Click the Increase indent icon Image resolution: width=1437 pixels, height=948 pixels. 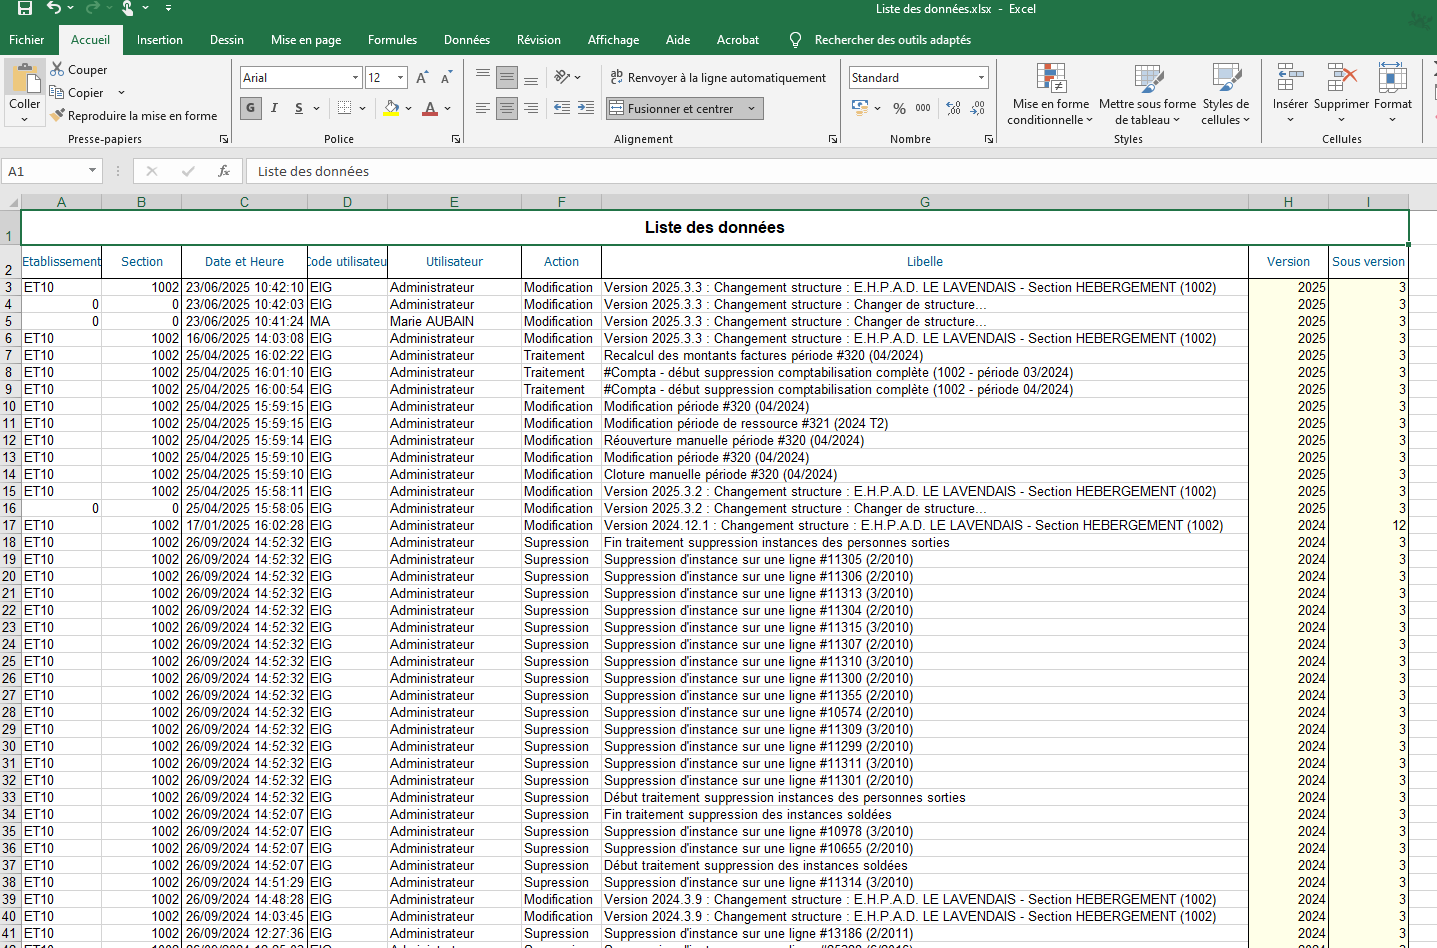(x=586, y=108)
